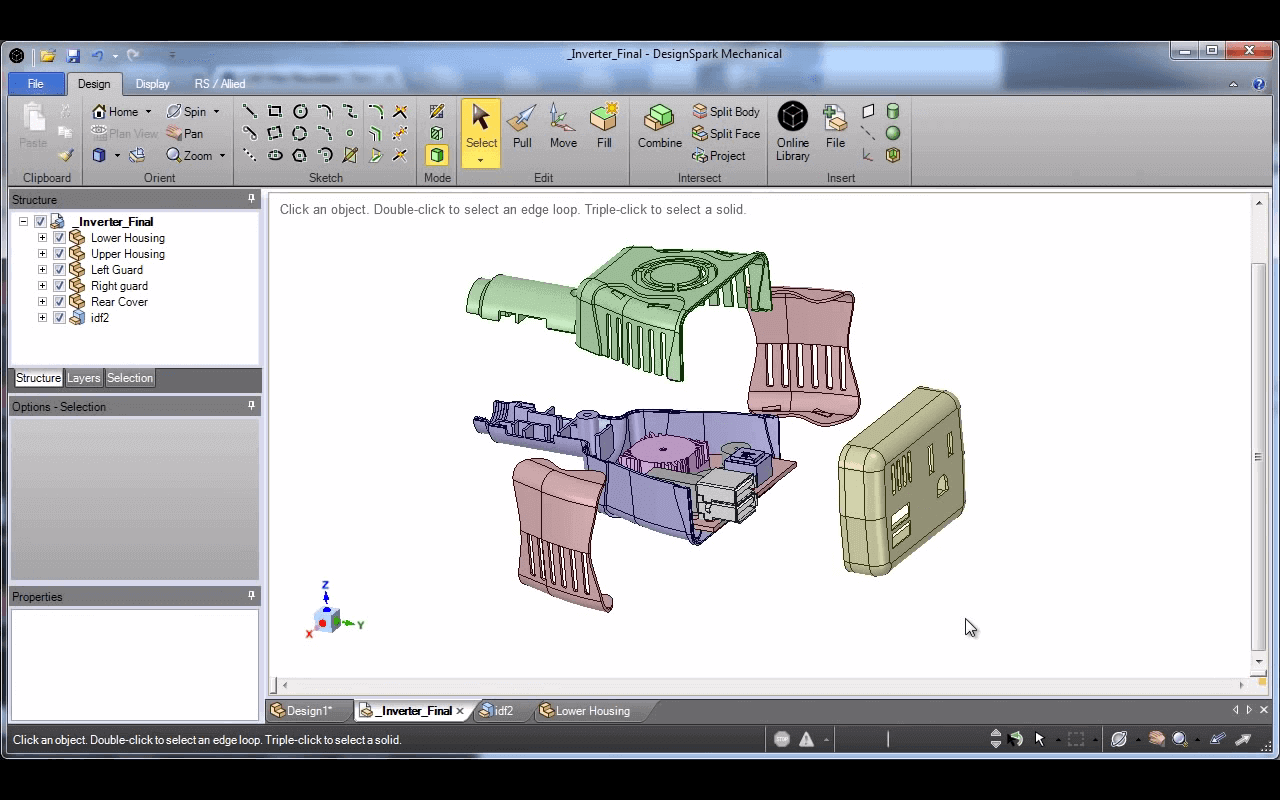Switch to the Display ribbon tab
Image resolution: width=1280 pixels, height=800 pixels.
tap(153, 84)
